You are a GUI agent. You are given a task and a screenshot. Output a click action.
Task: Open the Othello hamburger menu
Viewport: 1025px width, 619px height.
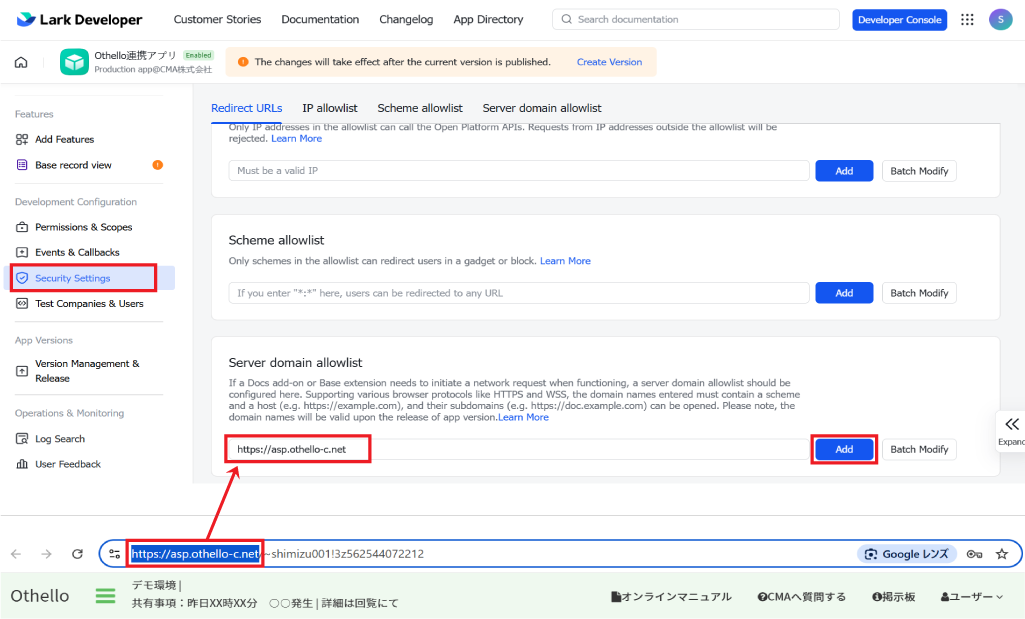105,595
